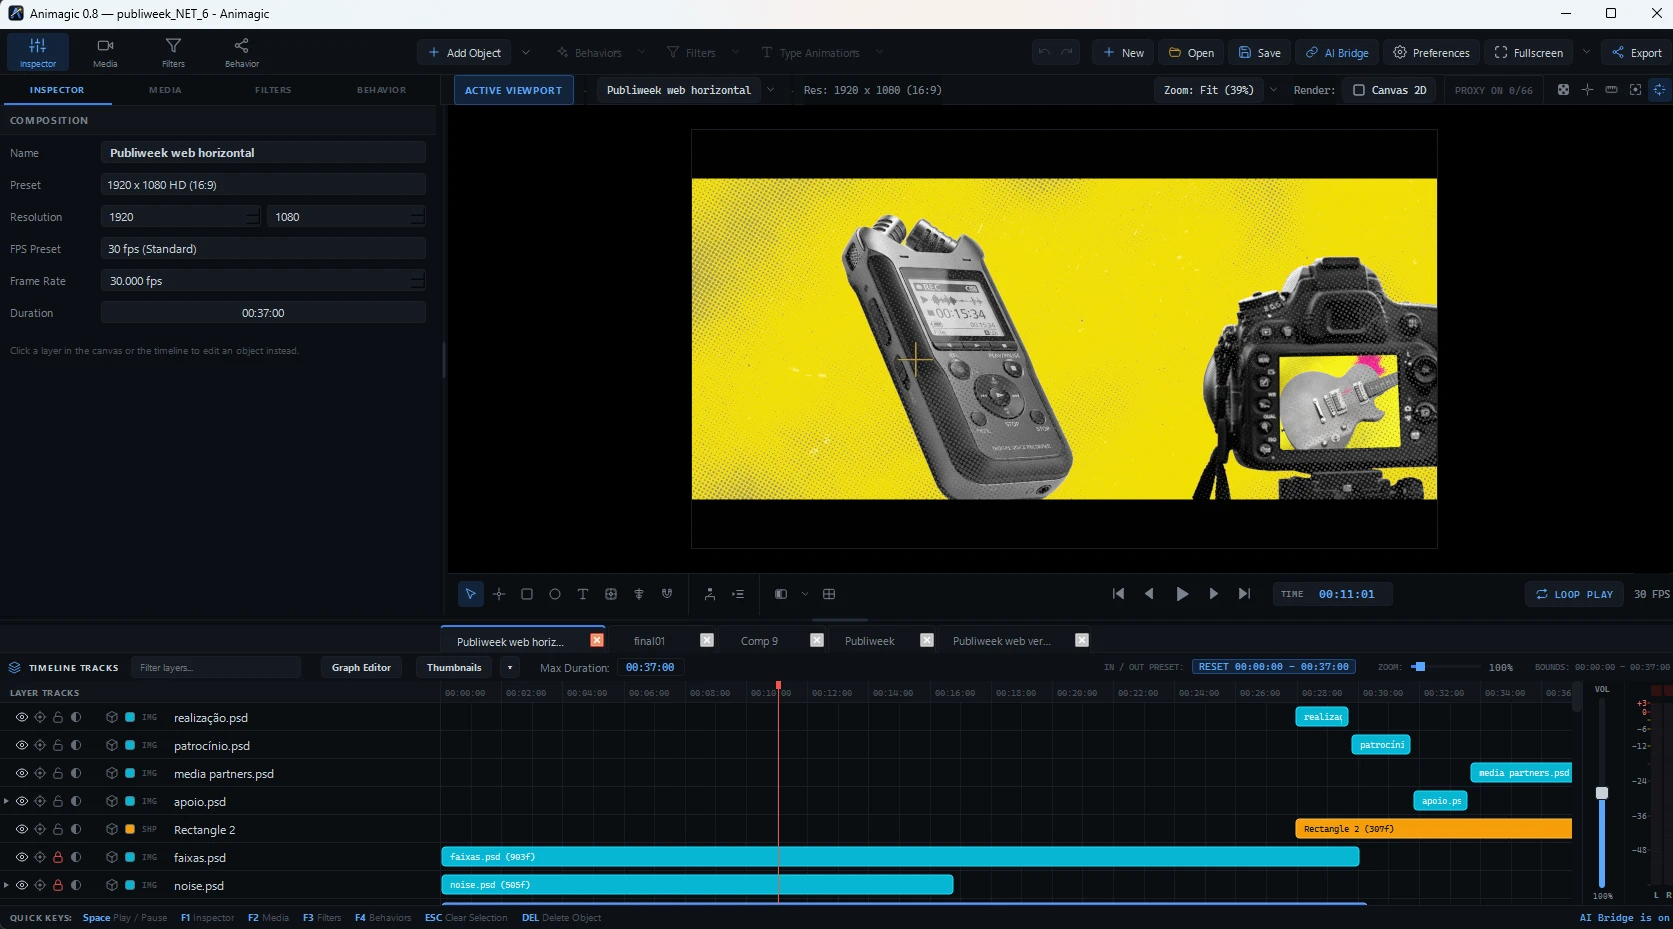Screen dimensions: 1673x929
Task: Open the Media panel icon
Action: pyautogui.click(x=105, y=52)
